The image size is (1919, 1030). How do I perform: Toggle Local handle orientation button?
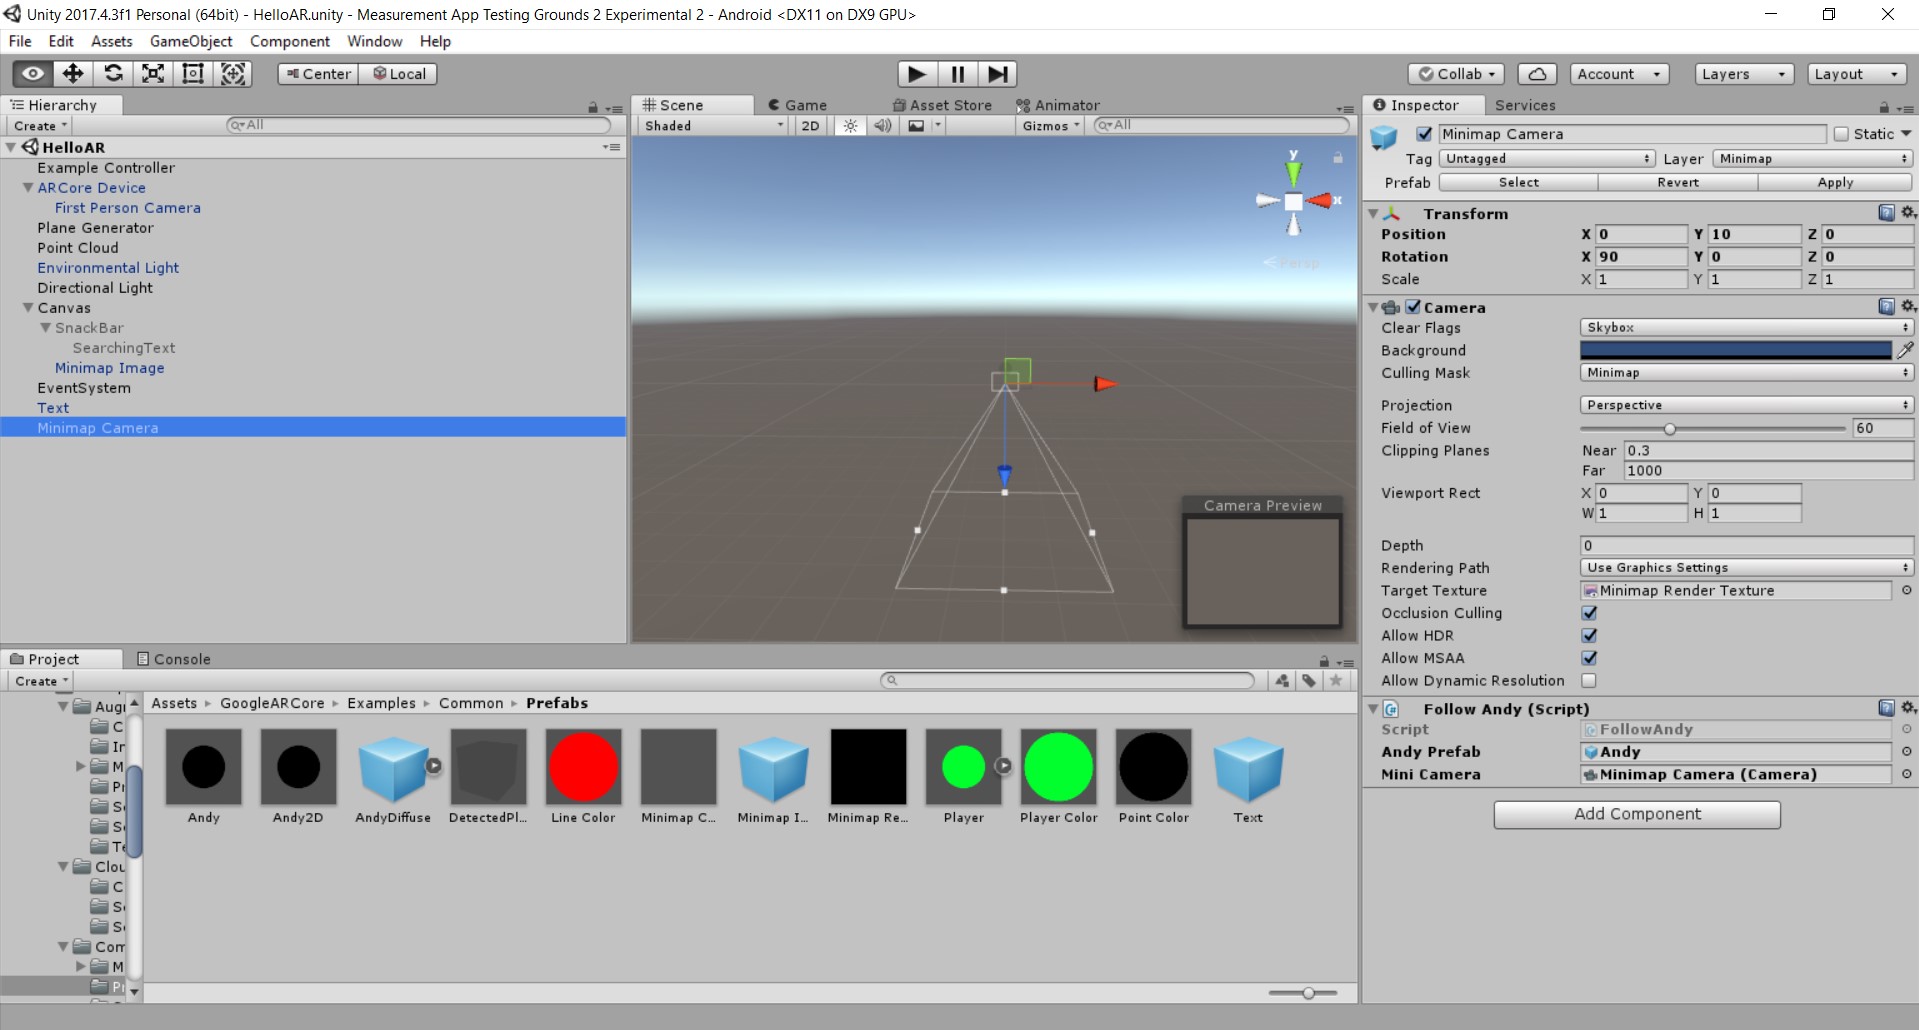coord(398,74)
